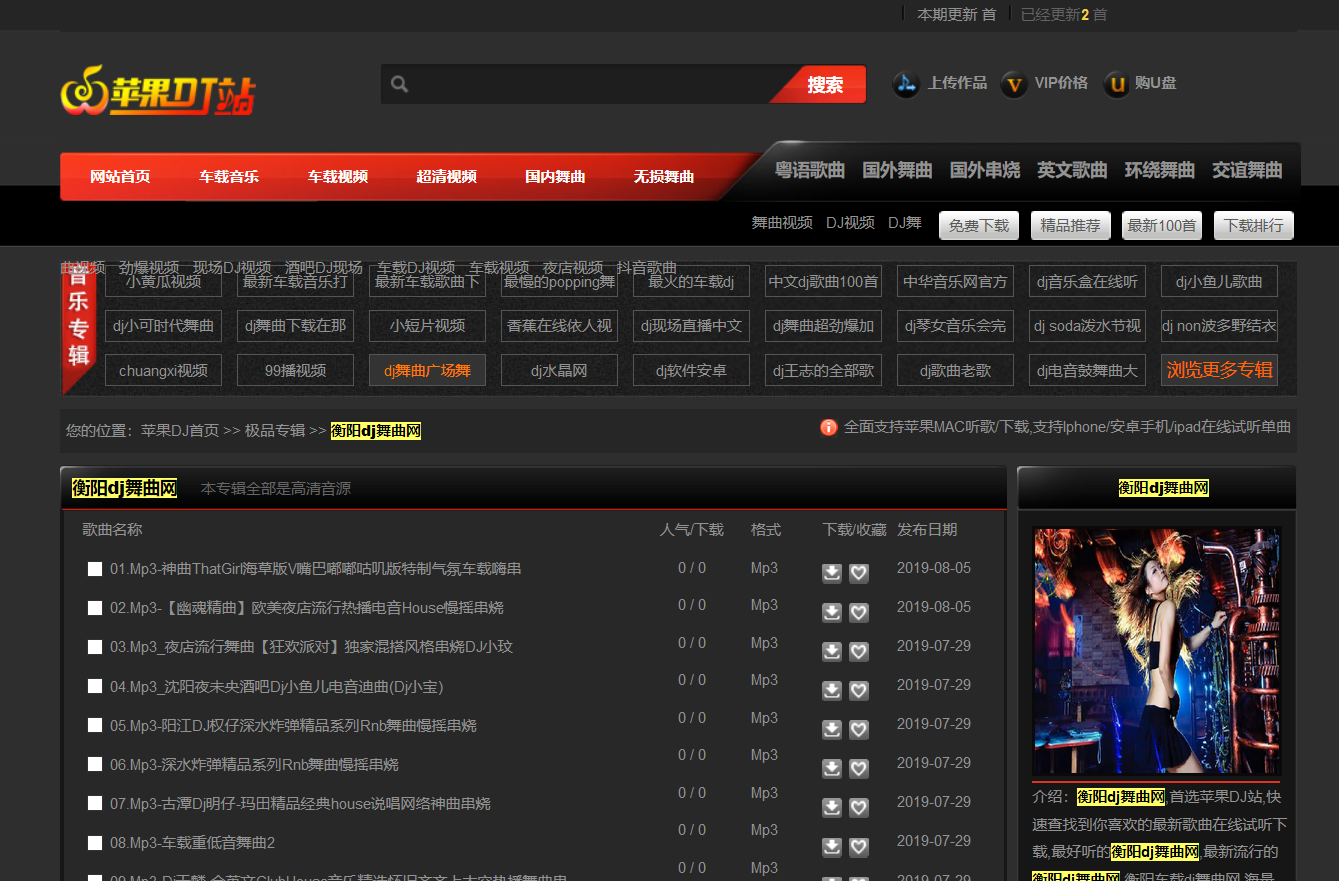Viewport: 1339px width, 881px height.
Task: Click the magnifier icon in search bar
Action: pos(400,84)
